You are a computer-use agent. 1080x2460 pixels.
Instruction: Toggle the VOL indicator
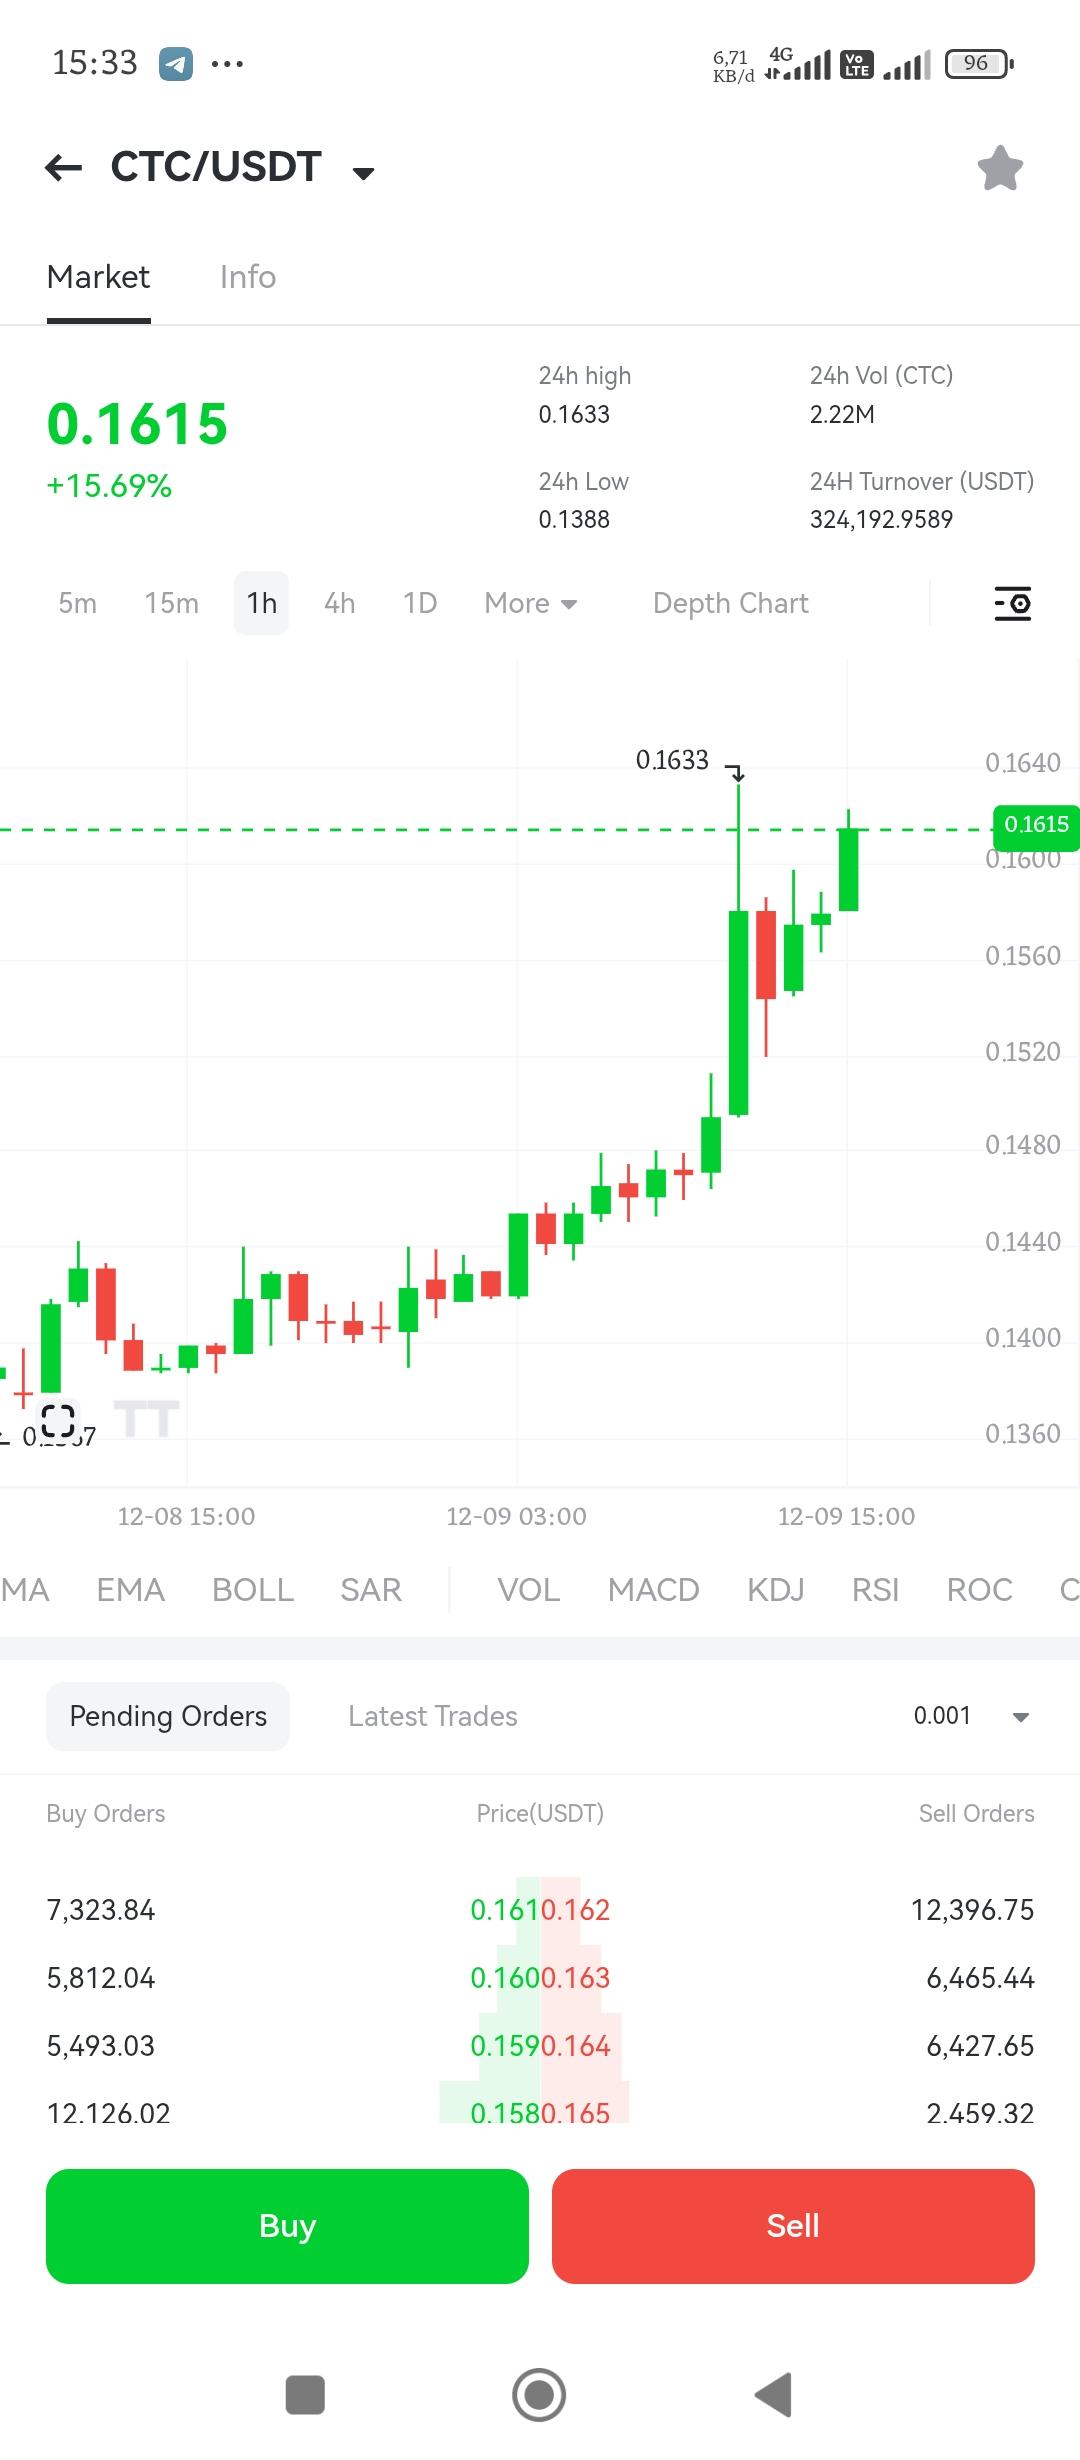click(x=529, y=1590)
